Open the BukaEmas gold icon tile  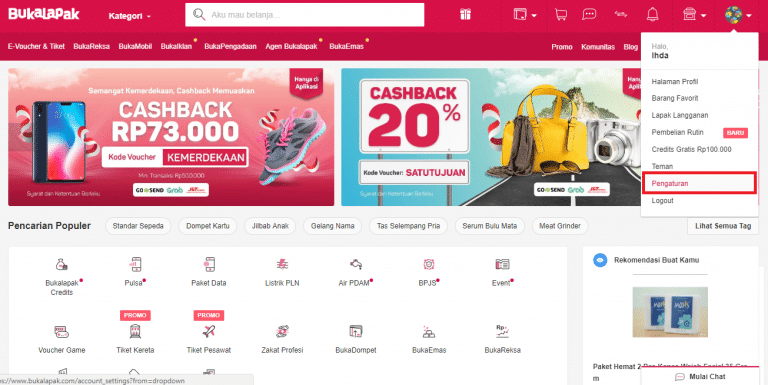[x=429, y=333]
